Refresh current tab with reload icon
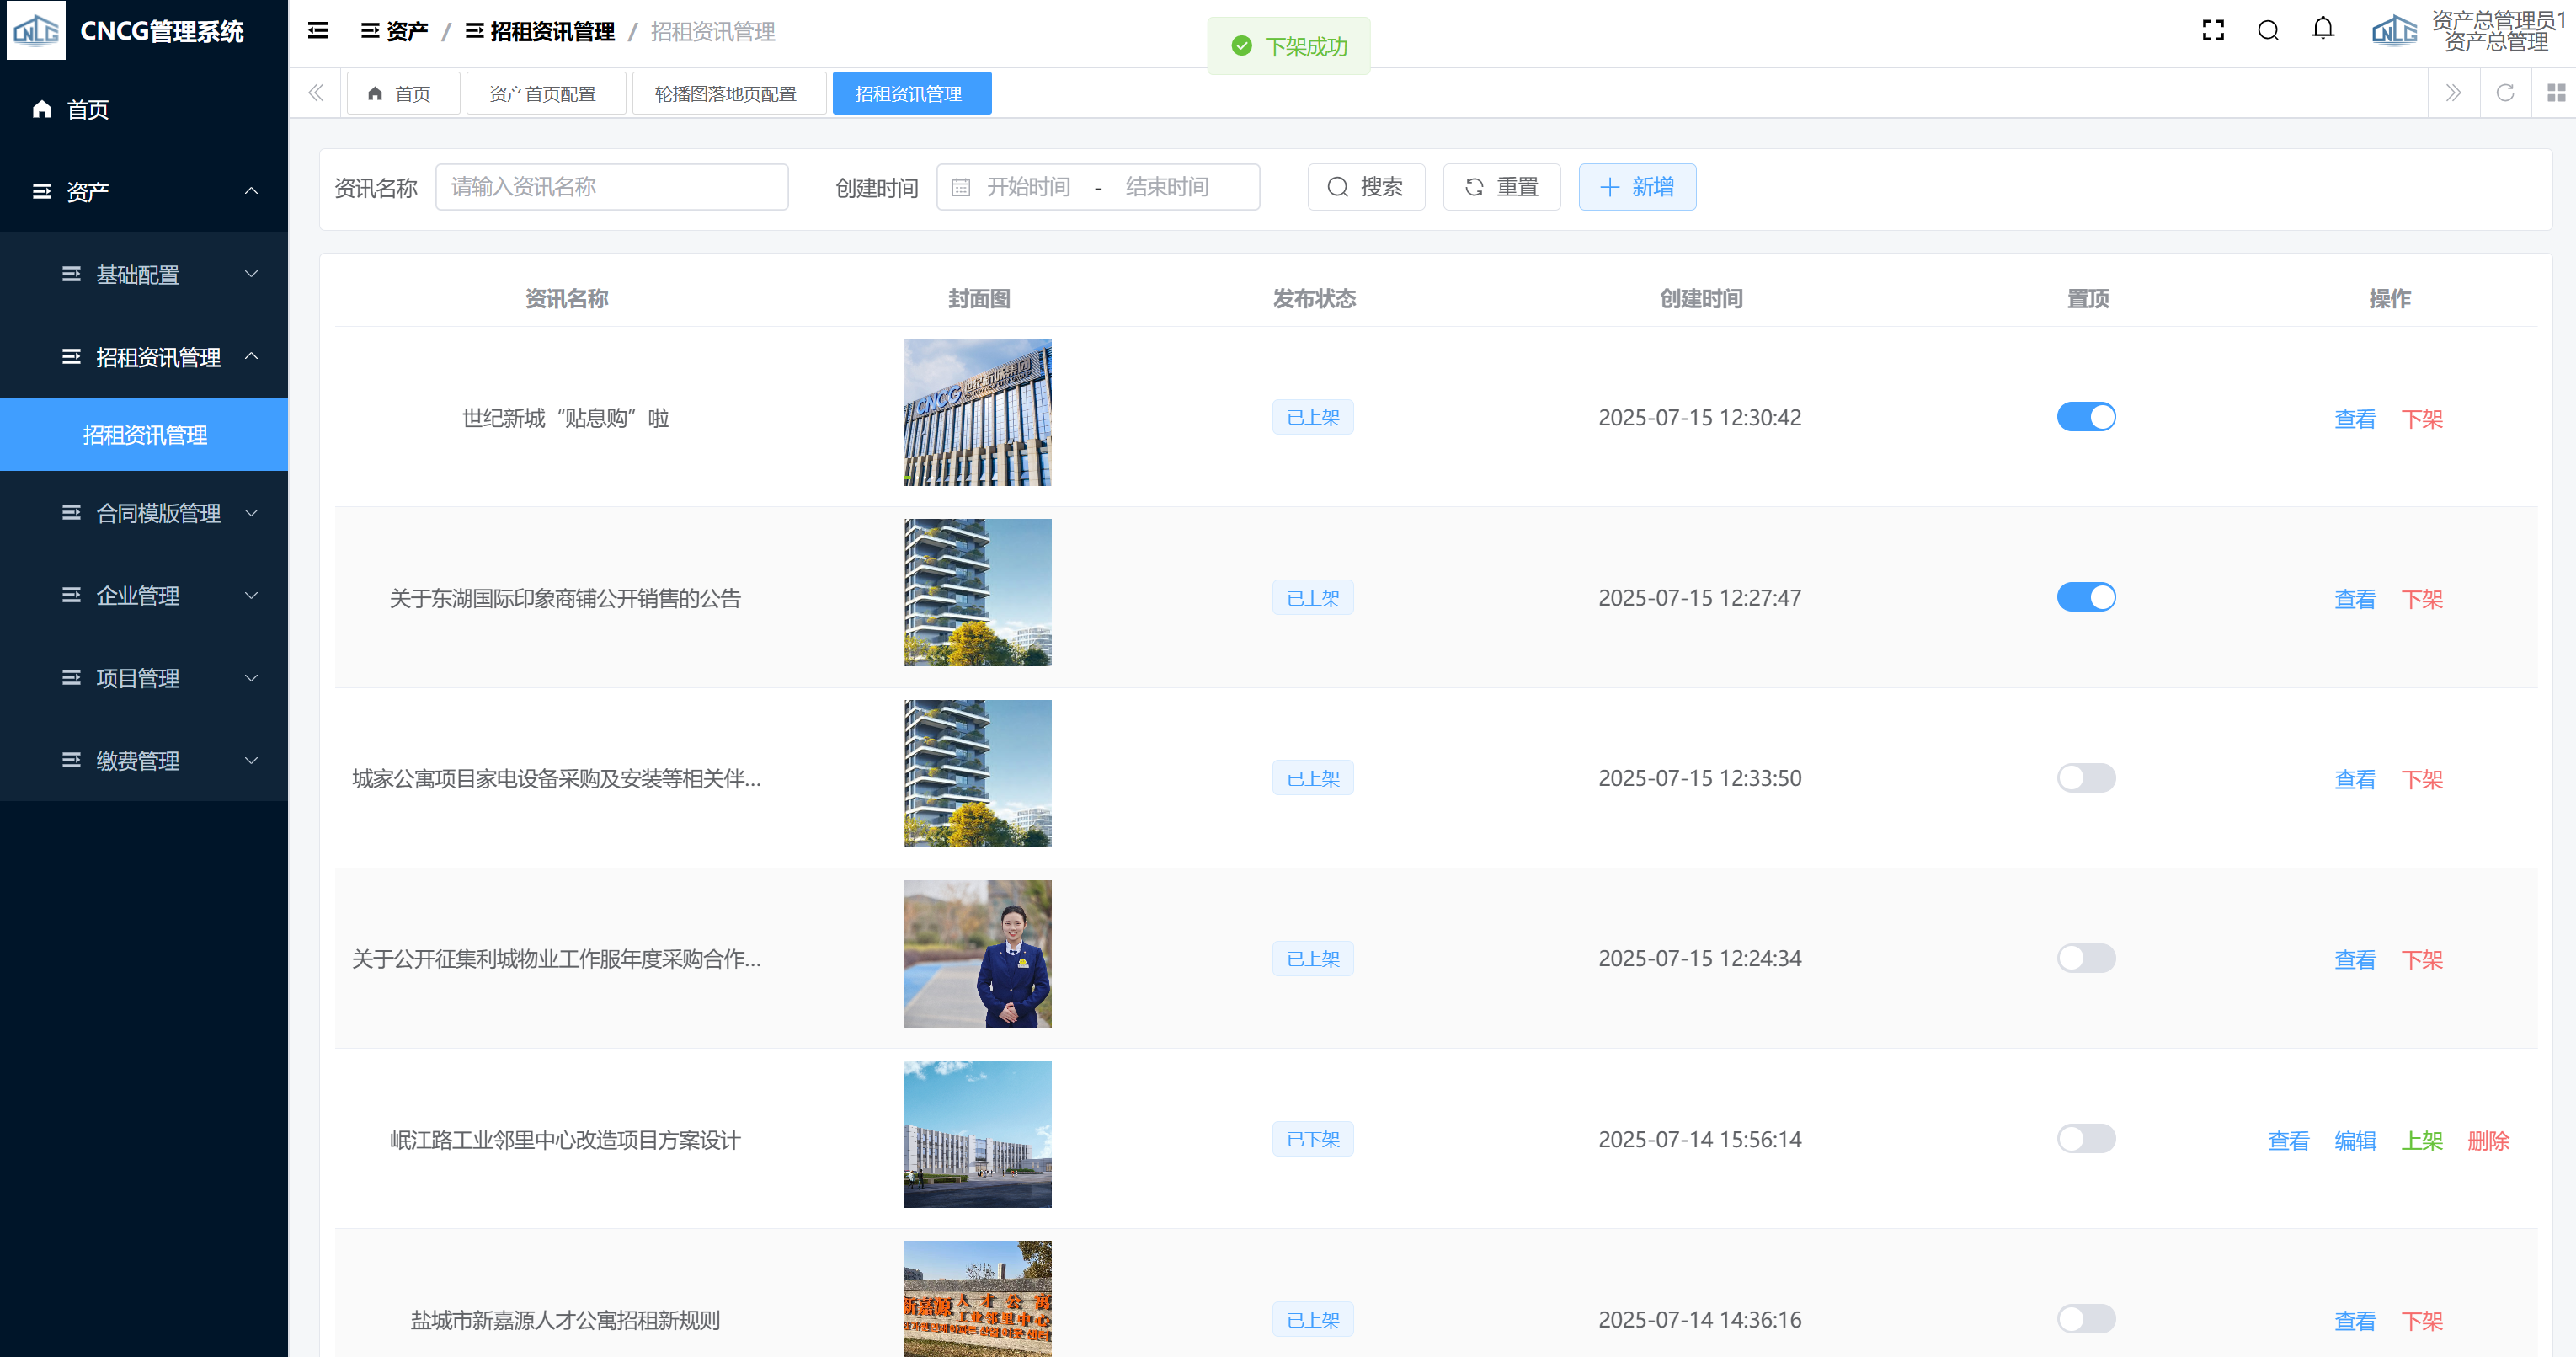The image size is (2576, 1357). click(2505, 93)
